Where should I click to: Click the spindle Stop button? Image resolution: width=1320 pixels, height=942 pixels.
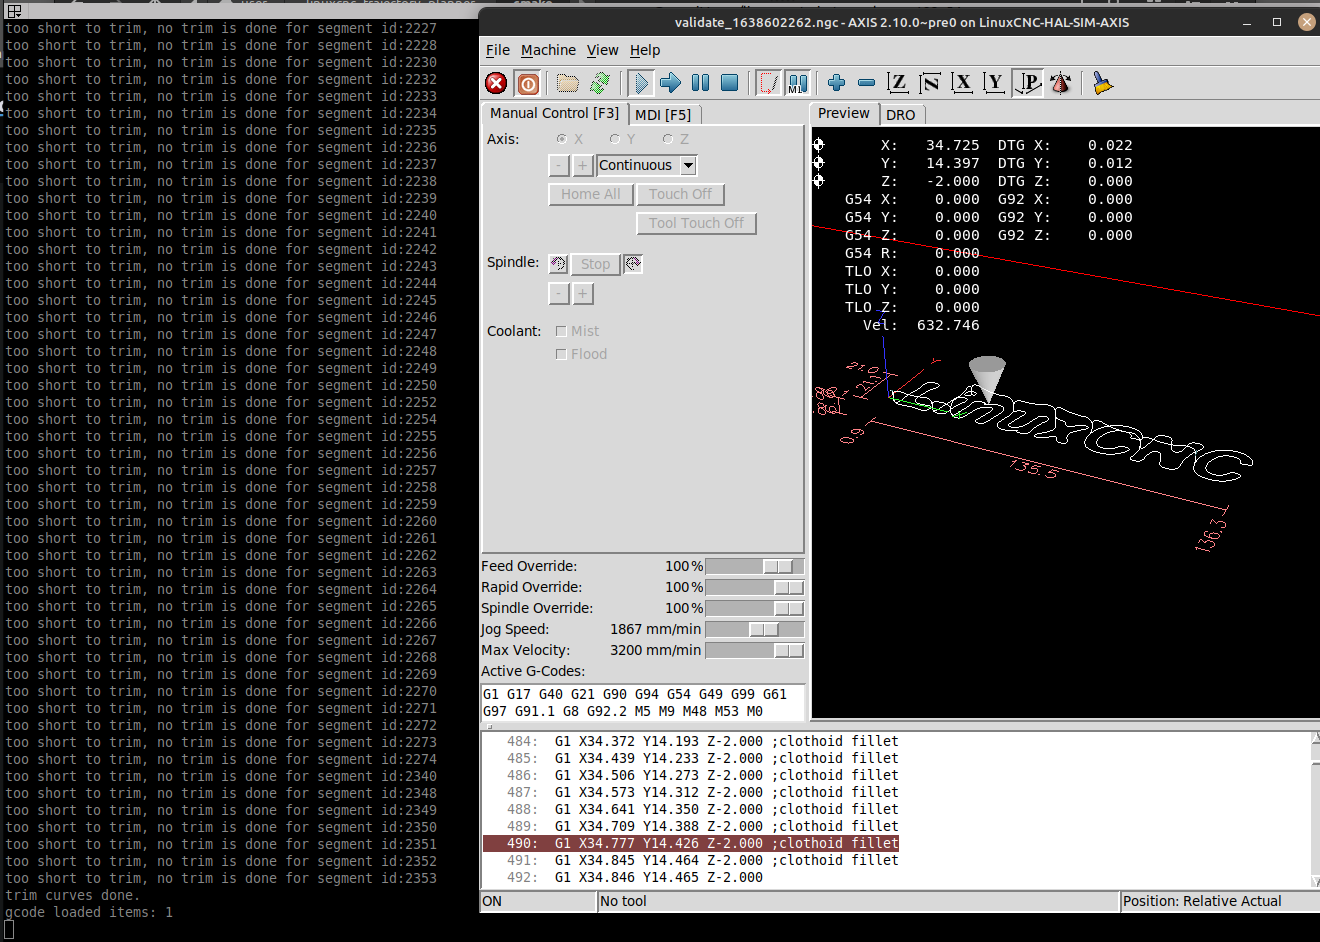[x=595, y=264]
